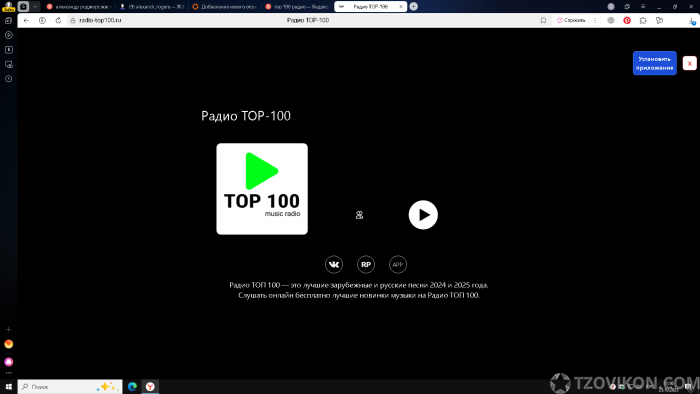
Task: Click the Радио TOP-100 page heading
Action: coord(246,116)
